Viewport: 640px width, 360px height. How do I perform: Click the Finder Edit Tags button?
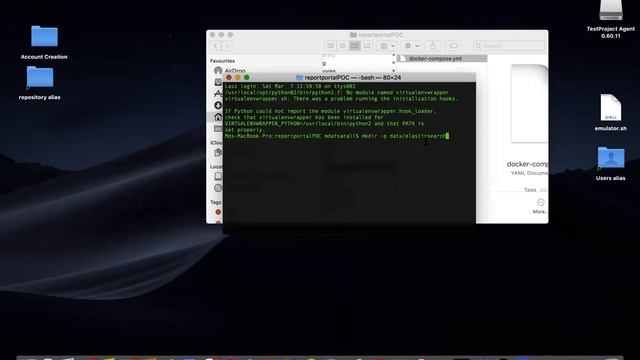click(x=453, y=46)
